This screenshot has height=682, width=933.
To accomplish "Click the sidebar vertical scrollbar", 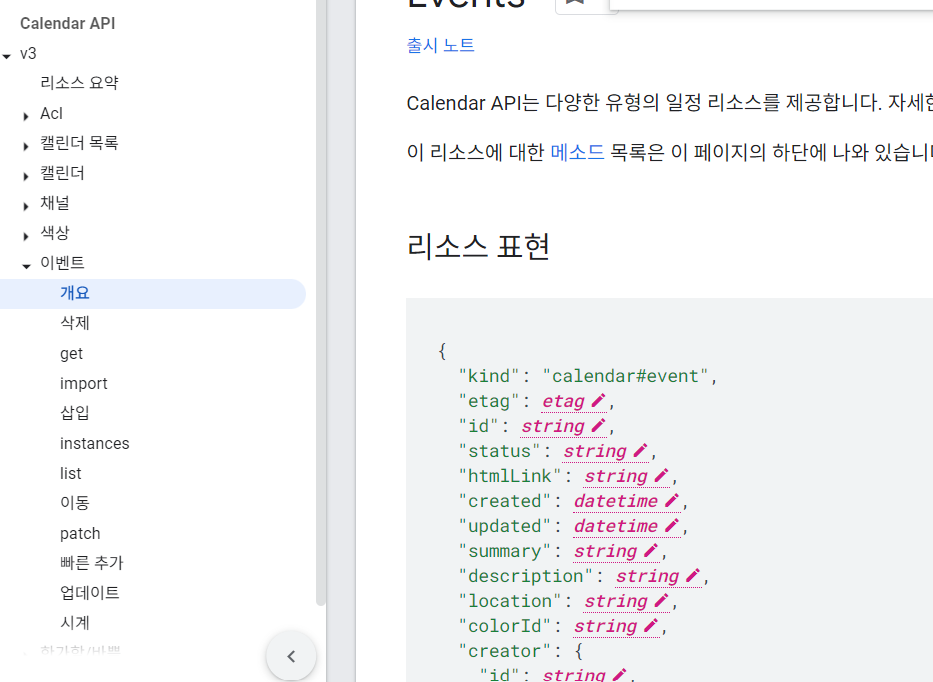I will (321, 302).
